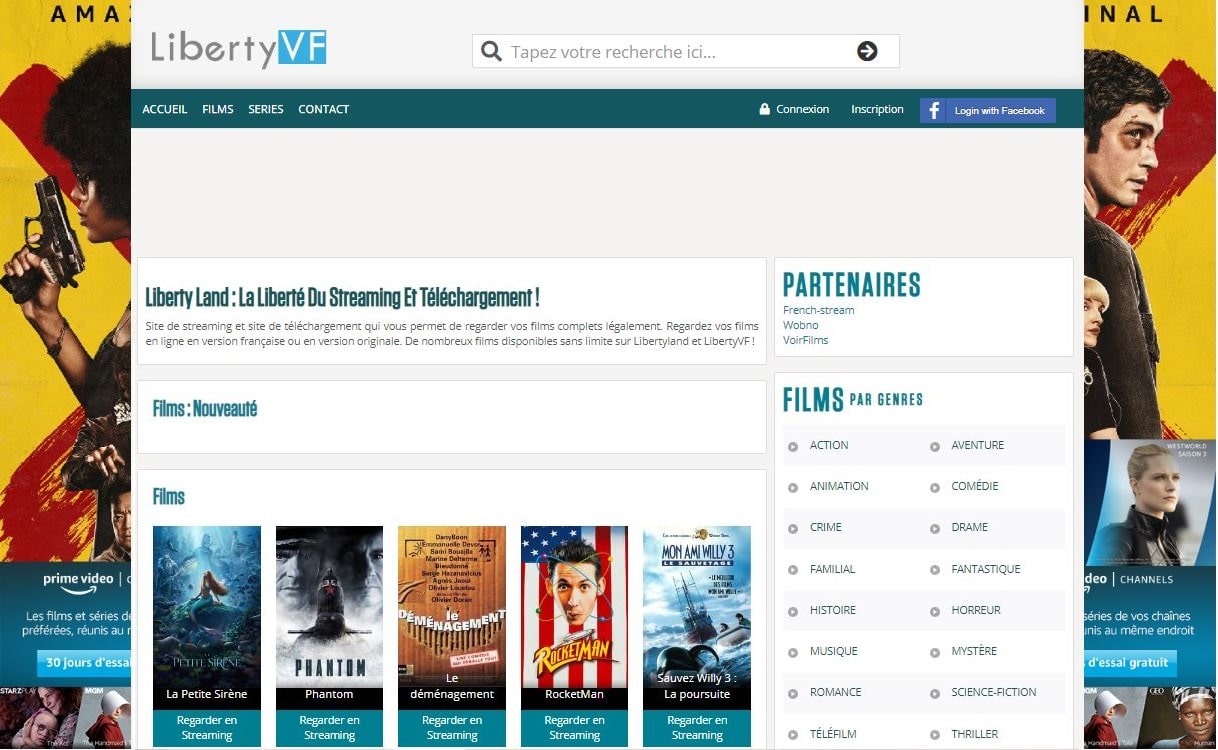1218x750 pixels.
Task: Click the bullet icon next to Science-Fiction
Action: (935, 693)
